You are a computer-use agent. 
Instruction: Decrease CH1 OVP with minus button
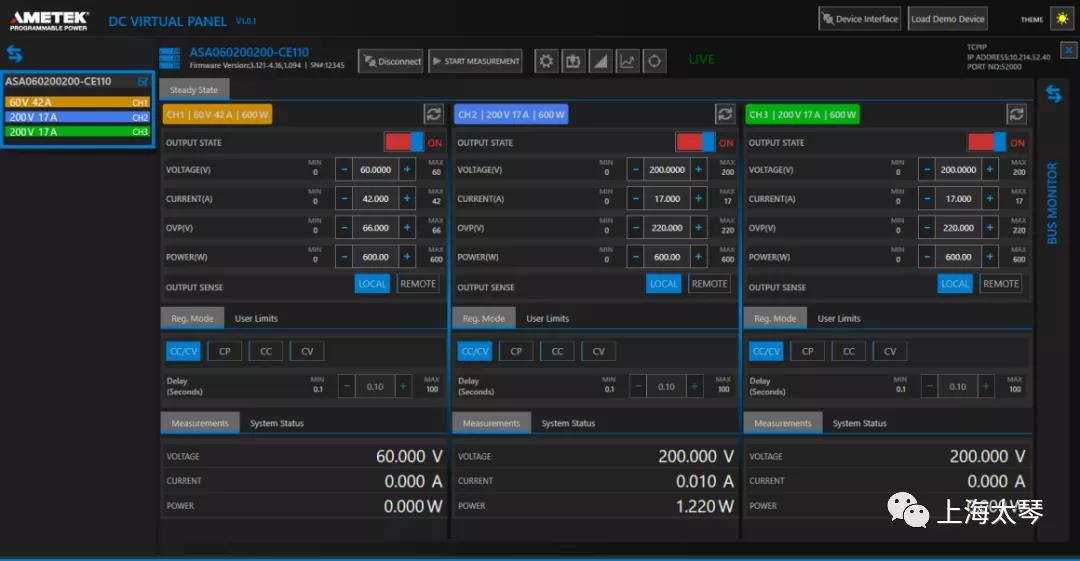click(x=344, y=227)
